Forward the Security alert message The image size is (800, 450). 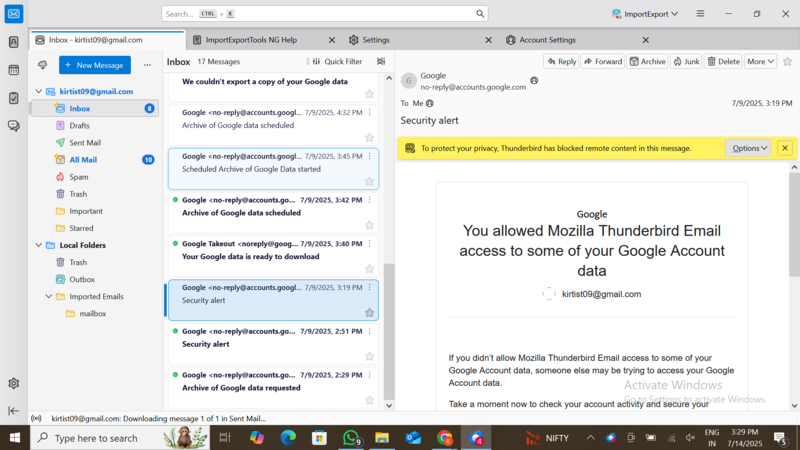coord(603,61)
